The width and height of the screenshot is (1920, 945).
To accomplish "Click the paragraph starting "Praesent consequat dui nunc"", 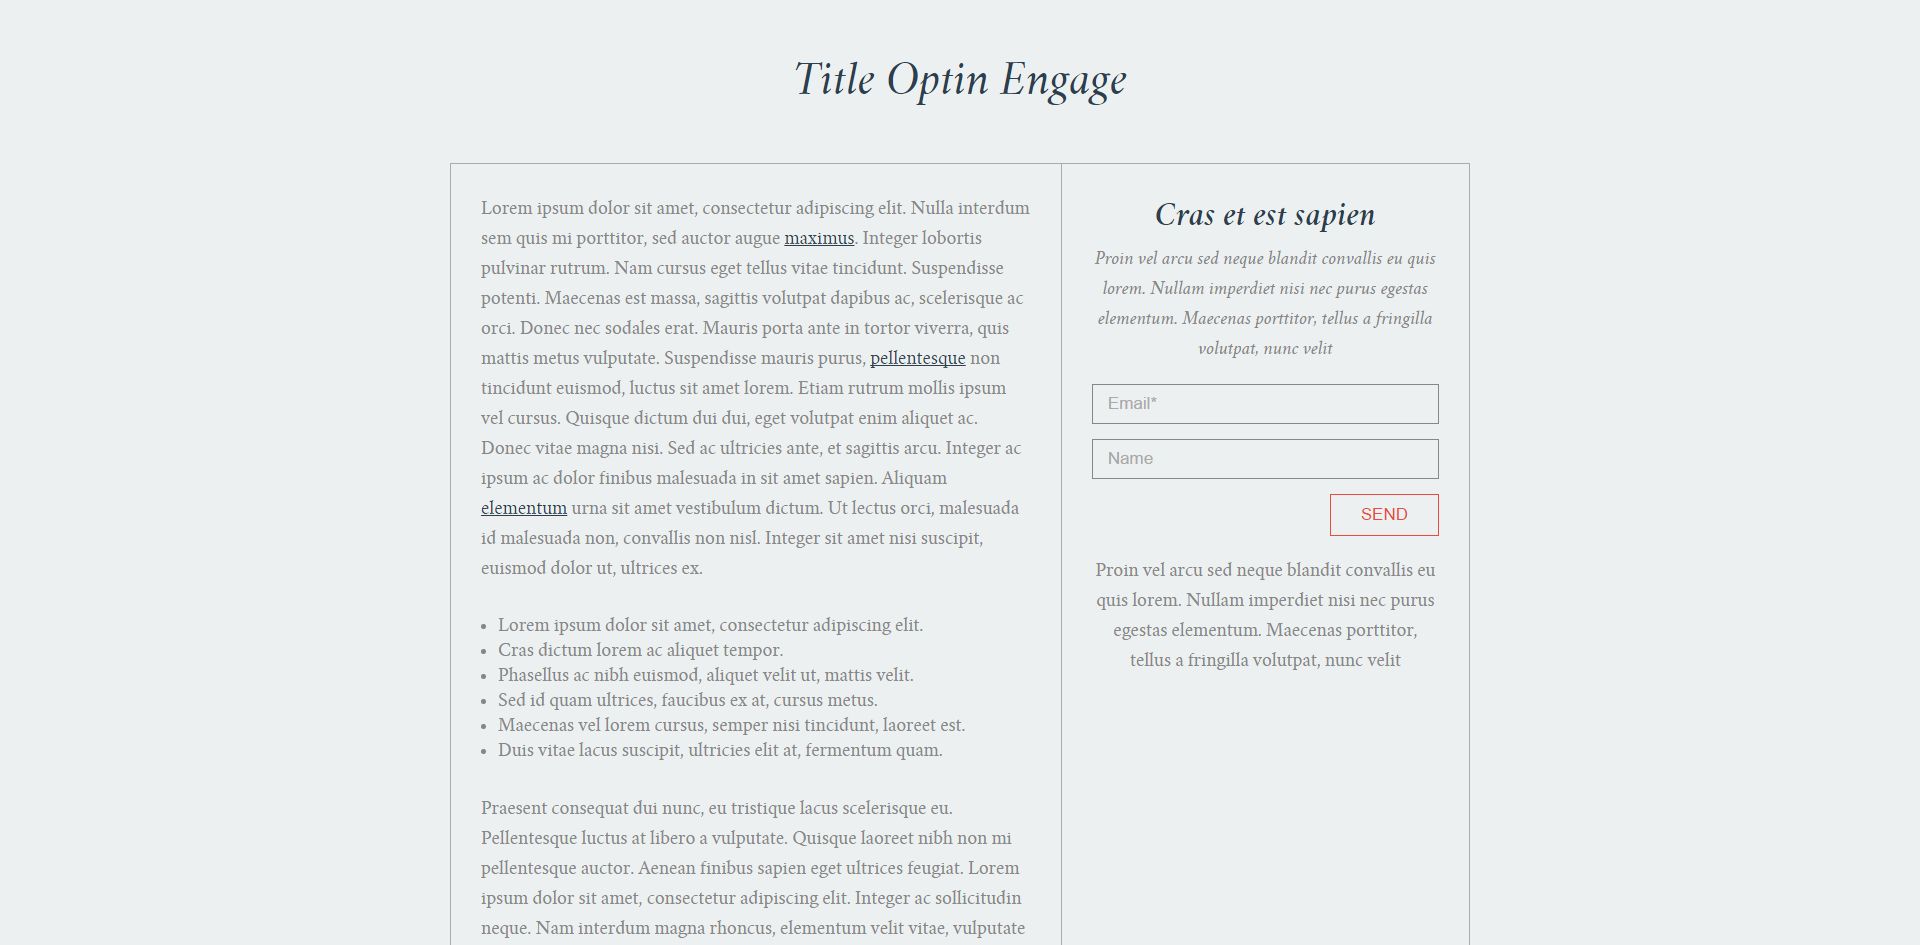I will 755,868.
